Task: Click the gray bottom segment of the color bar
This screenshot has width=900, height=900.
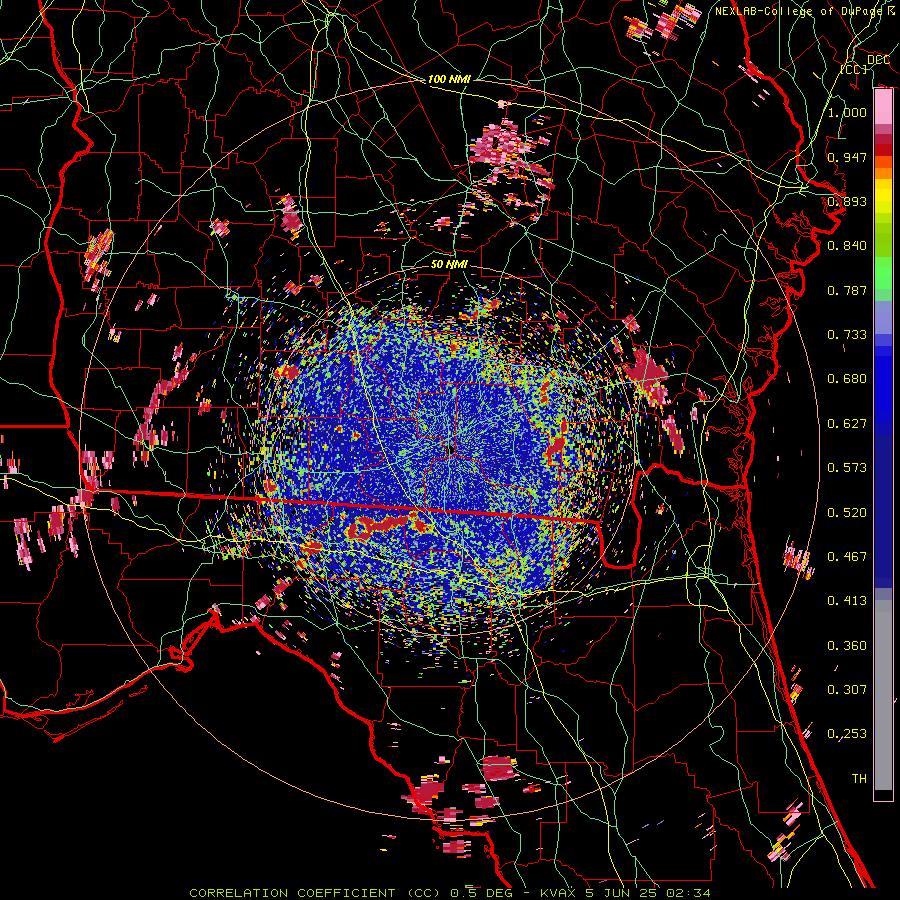Action: pos(883,695)
